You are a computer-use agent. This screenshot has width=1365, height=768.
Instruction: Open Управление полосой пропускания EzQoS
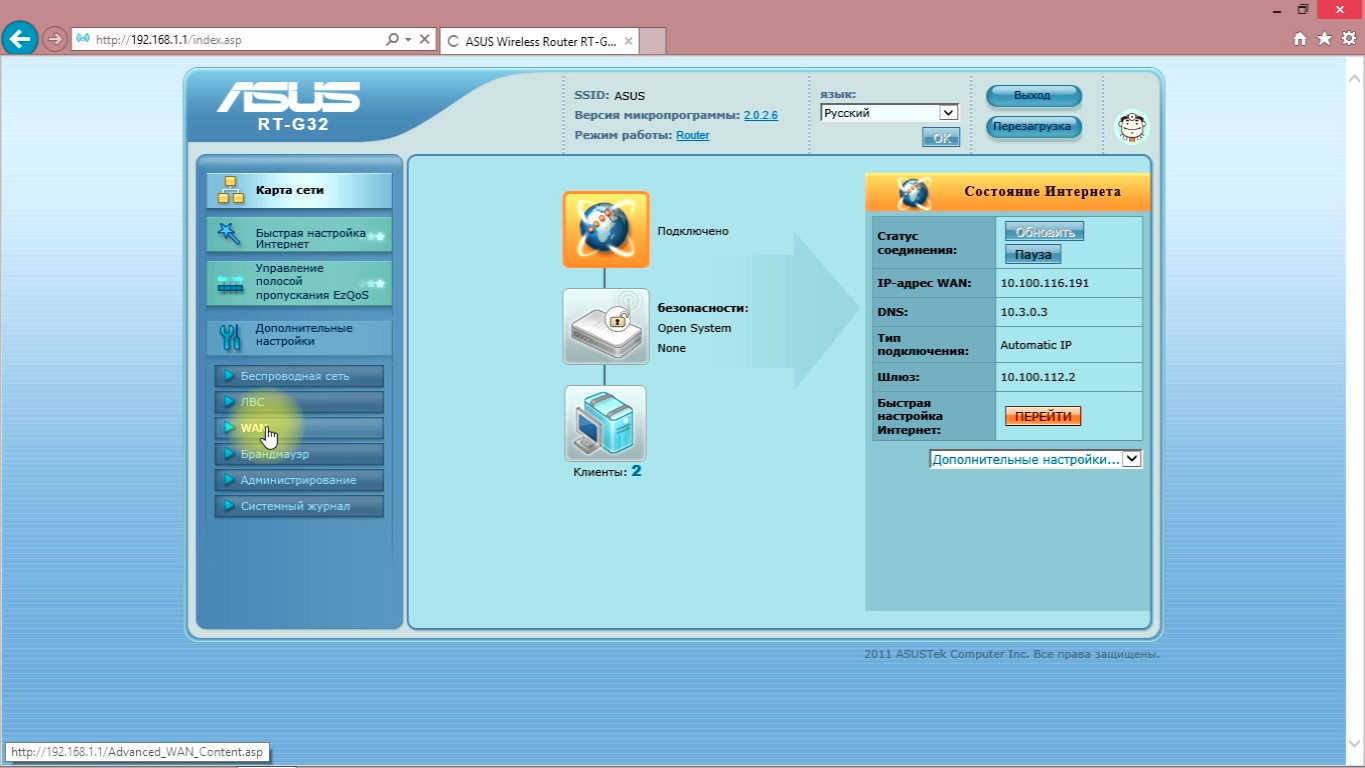click(x=299, y=283)
